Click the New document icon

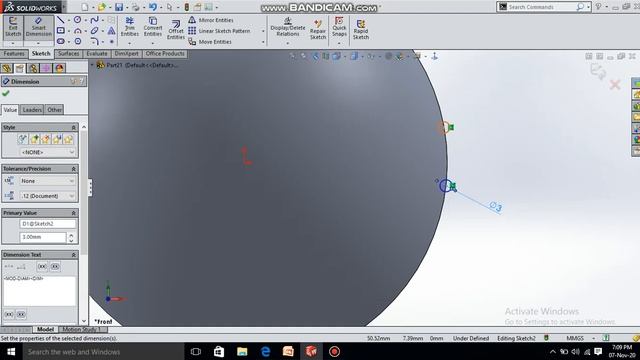[84, 7]
